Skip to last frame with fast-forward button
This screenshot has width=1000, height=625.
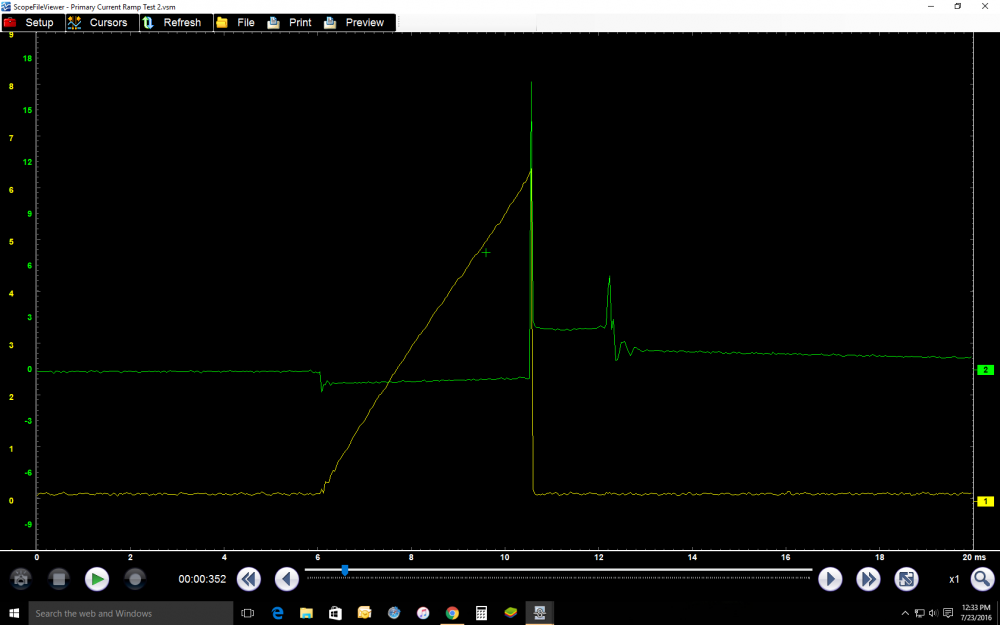(868, 579)
